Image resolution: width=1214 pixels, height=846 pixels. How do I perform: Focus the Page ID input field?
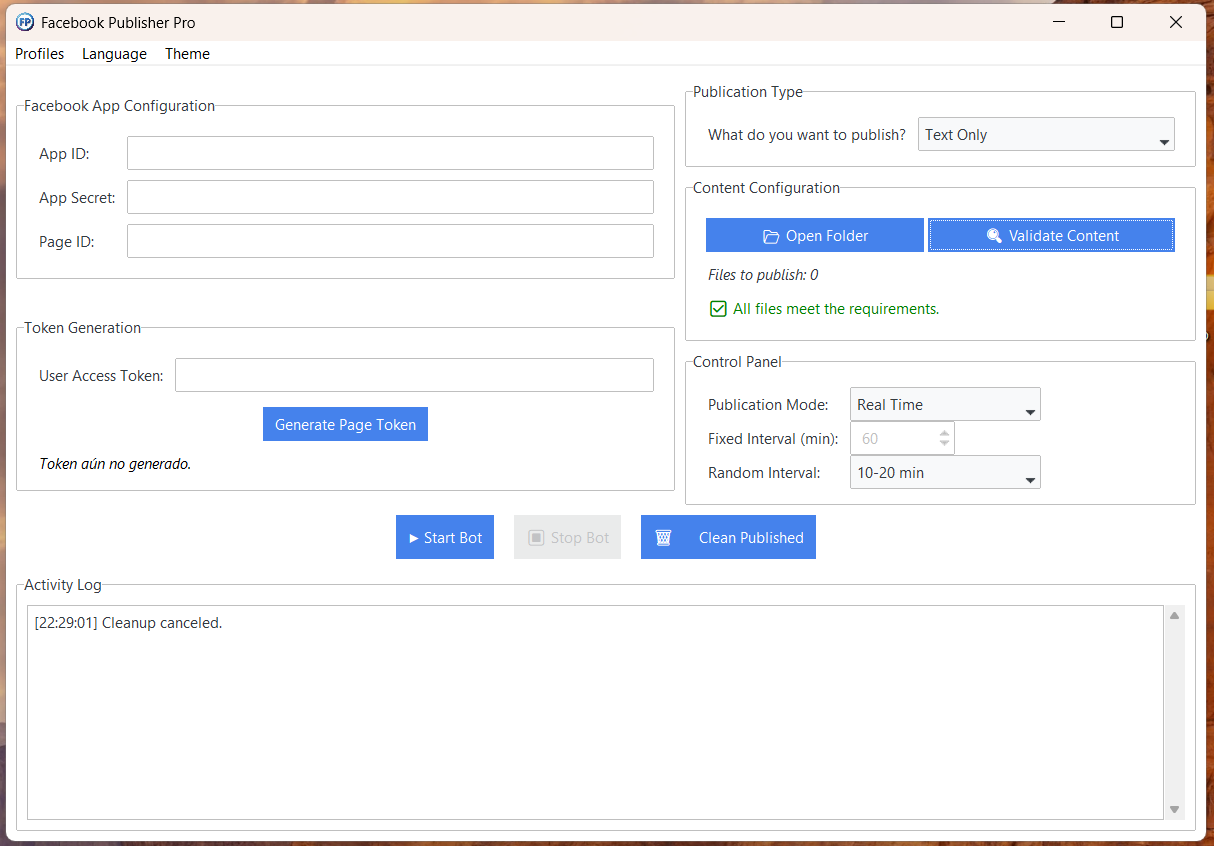click(390, 241)
